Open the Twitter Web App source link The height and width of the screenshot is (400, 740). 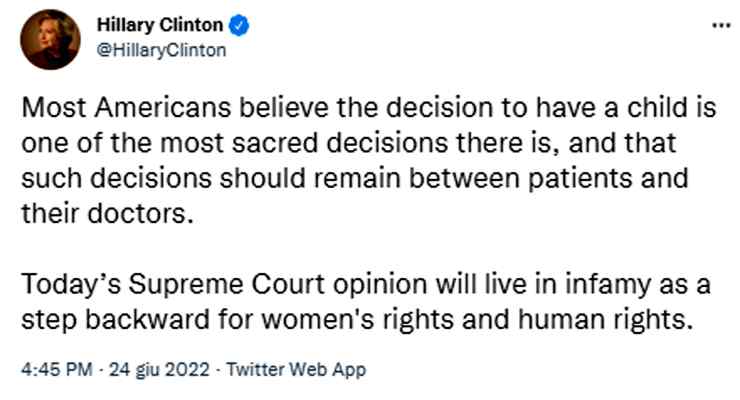(x=296, y=370)
